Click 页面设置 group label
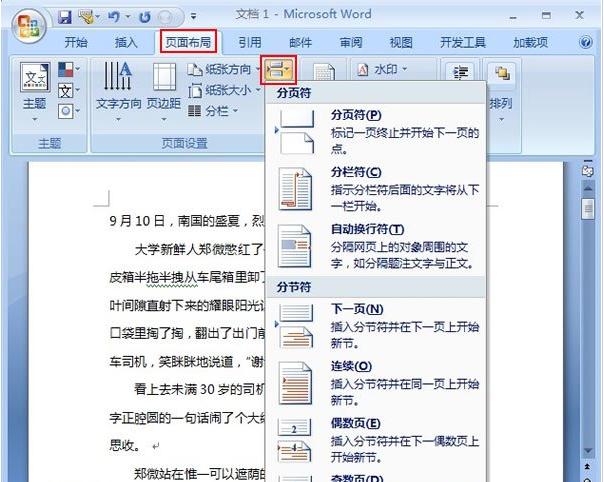Screen dimensions: 604x482 [x=184, y=143]
